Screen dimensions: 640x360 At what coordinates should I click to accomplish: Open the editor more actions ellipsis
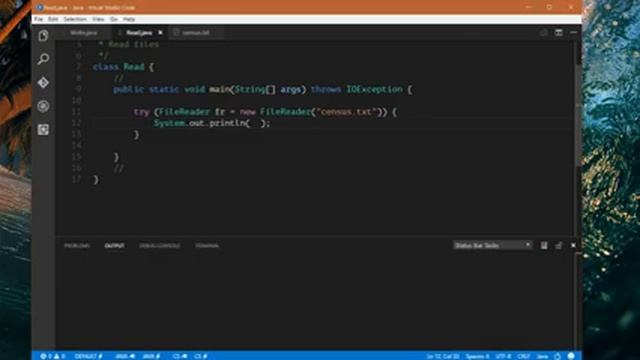tap(573, 33)
